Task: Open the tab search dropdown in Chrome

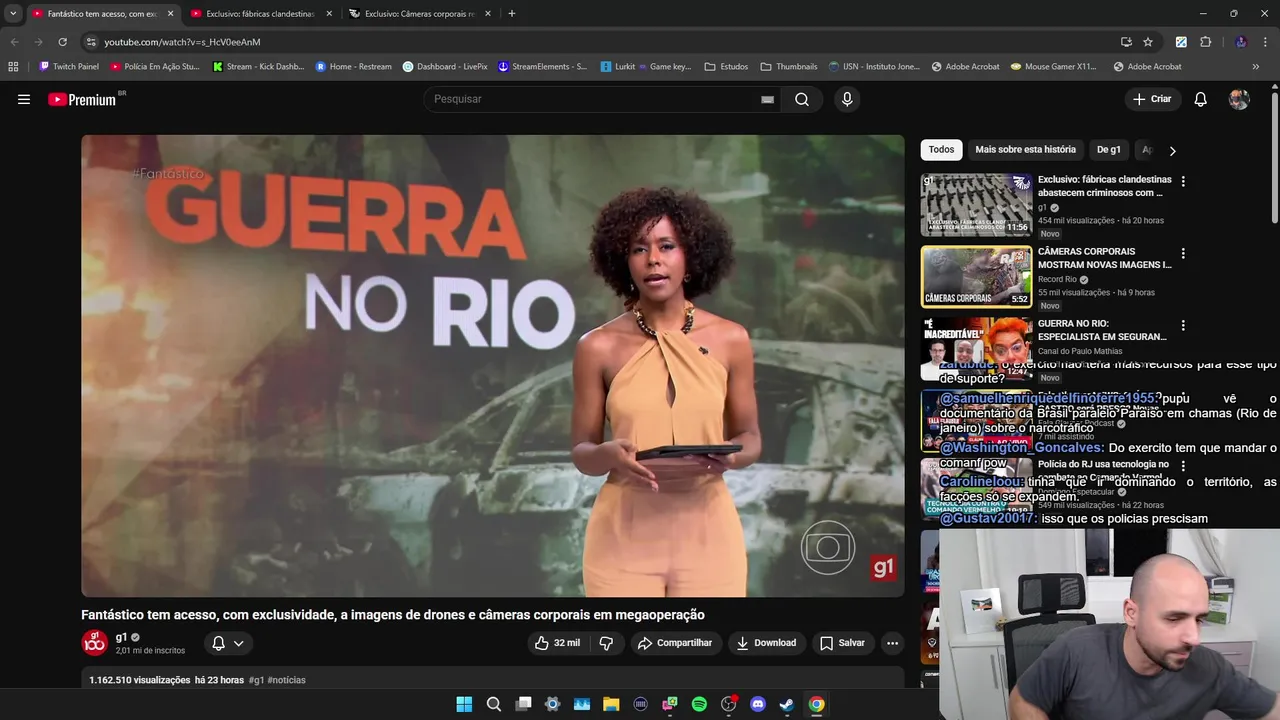Action: pos(13,14)
